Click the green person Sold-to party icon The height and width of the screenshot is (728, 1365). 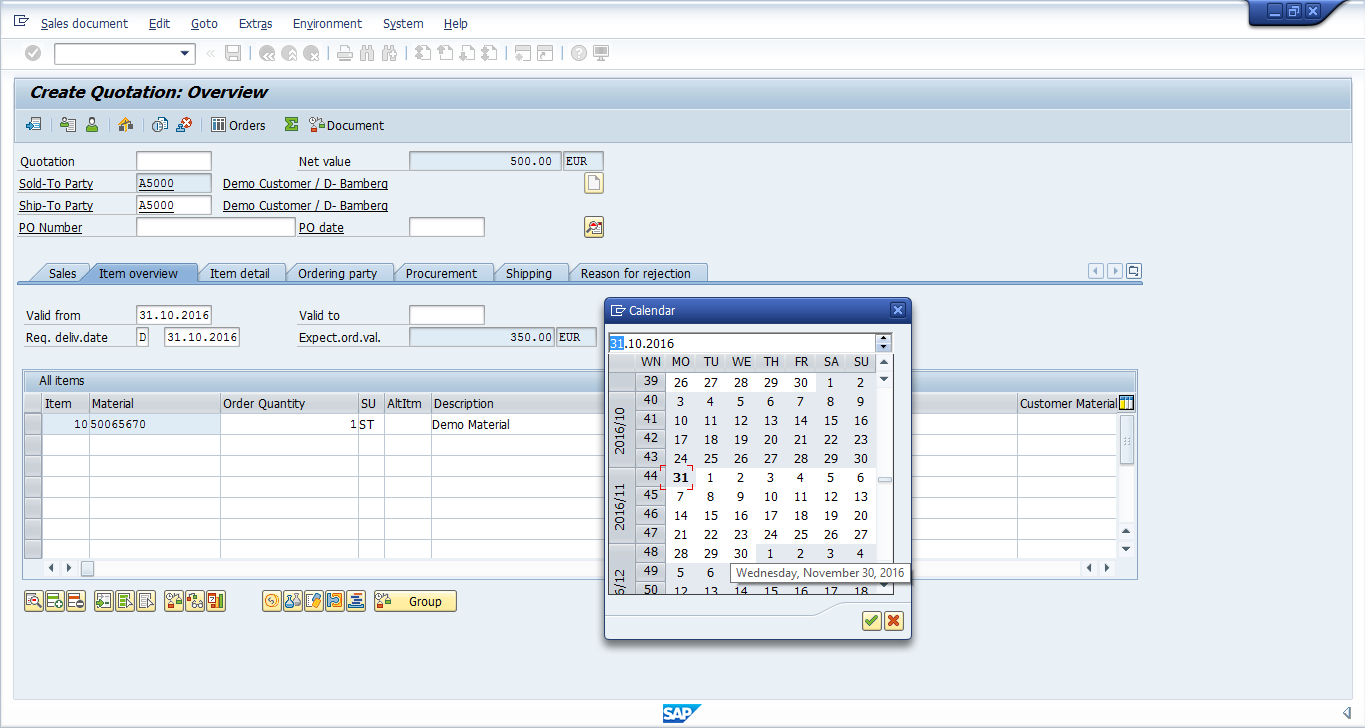pyautogui.click(x=92, y=125)
